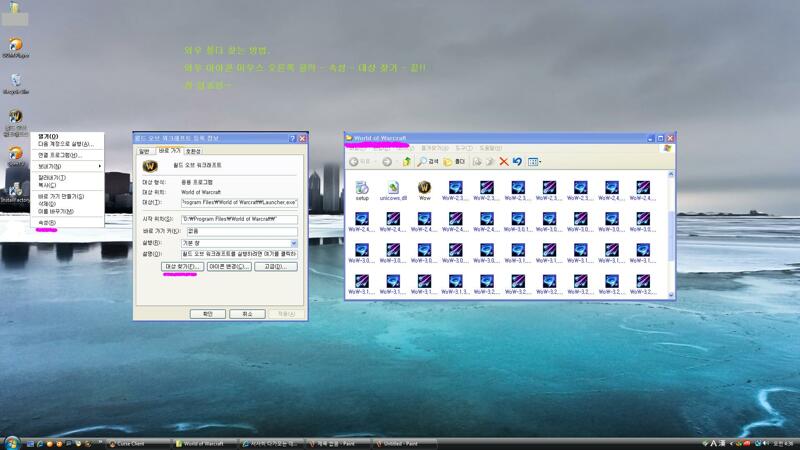Switch to the 바로 가기 tab
The height and width of the screenshot is (450, 800).
point(169,151)
